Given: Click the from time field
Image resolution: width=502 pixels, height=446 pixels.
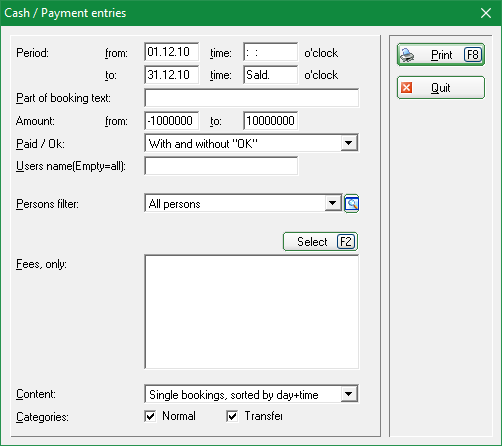Looking at the screenshot, I should click(x=270, y=52).
